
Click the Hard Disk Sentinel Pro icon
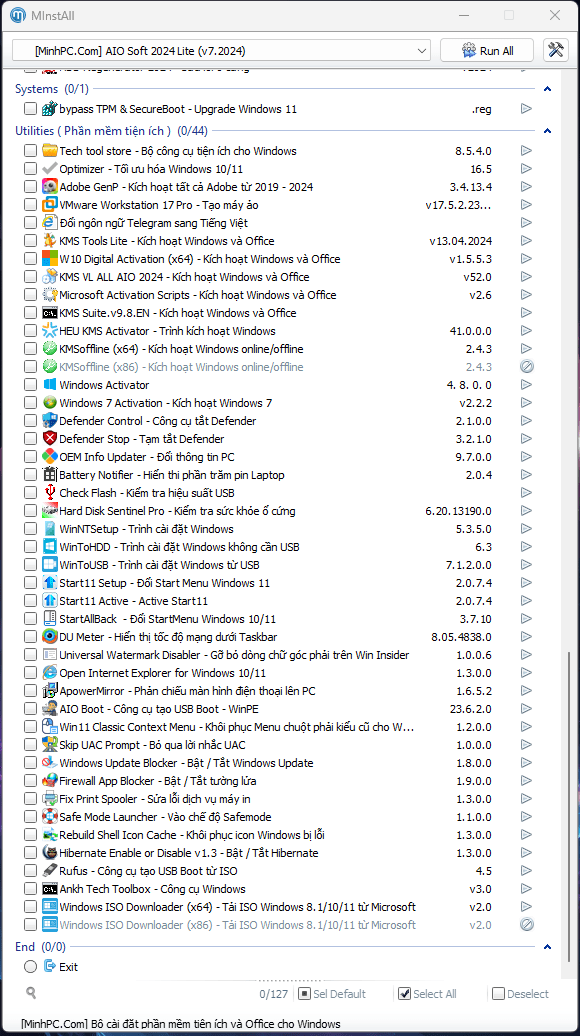click(x=50, y=511)
